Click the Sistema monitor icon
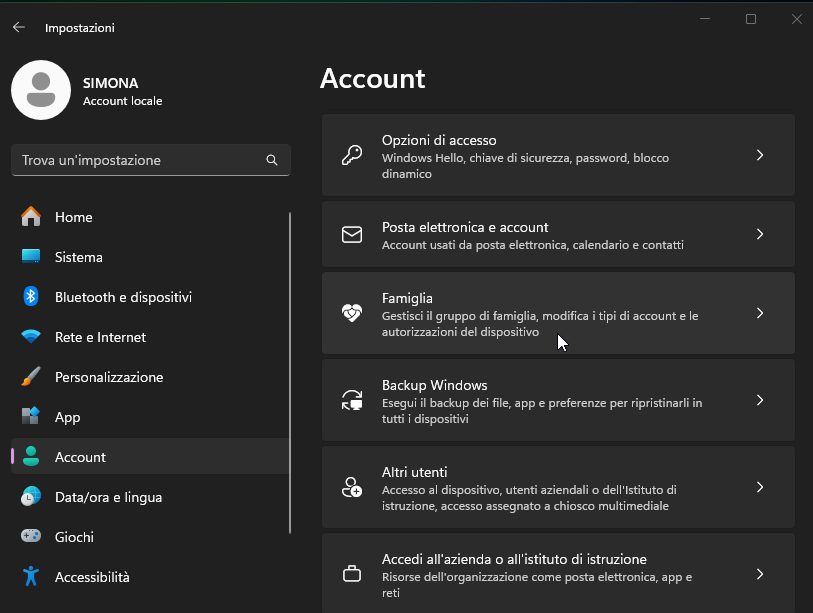The height and width of the screenshot is (613, 813). 31,257
